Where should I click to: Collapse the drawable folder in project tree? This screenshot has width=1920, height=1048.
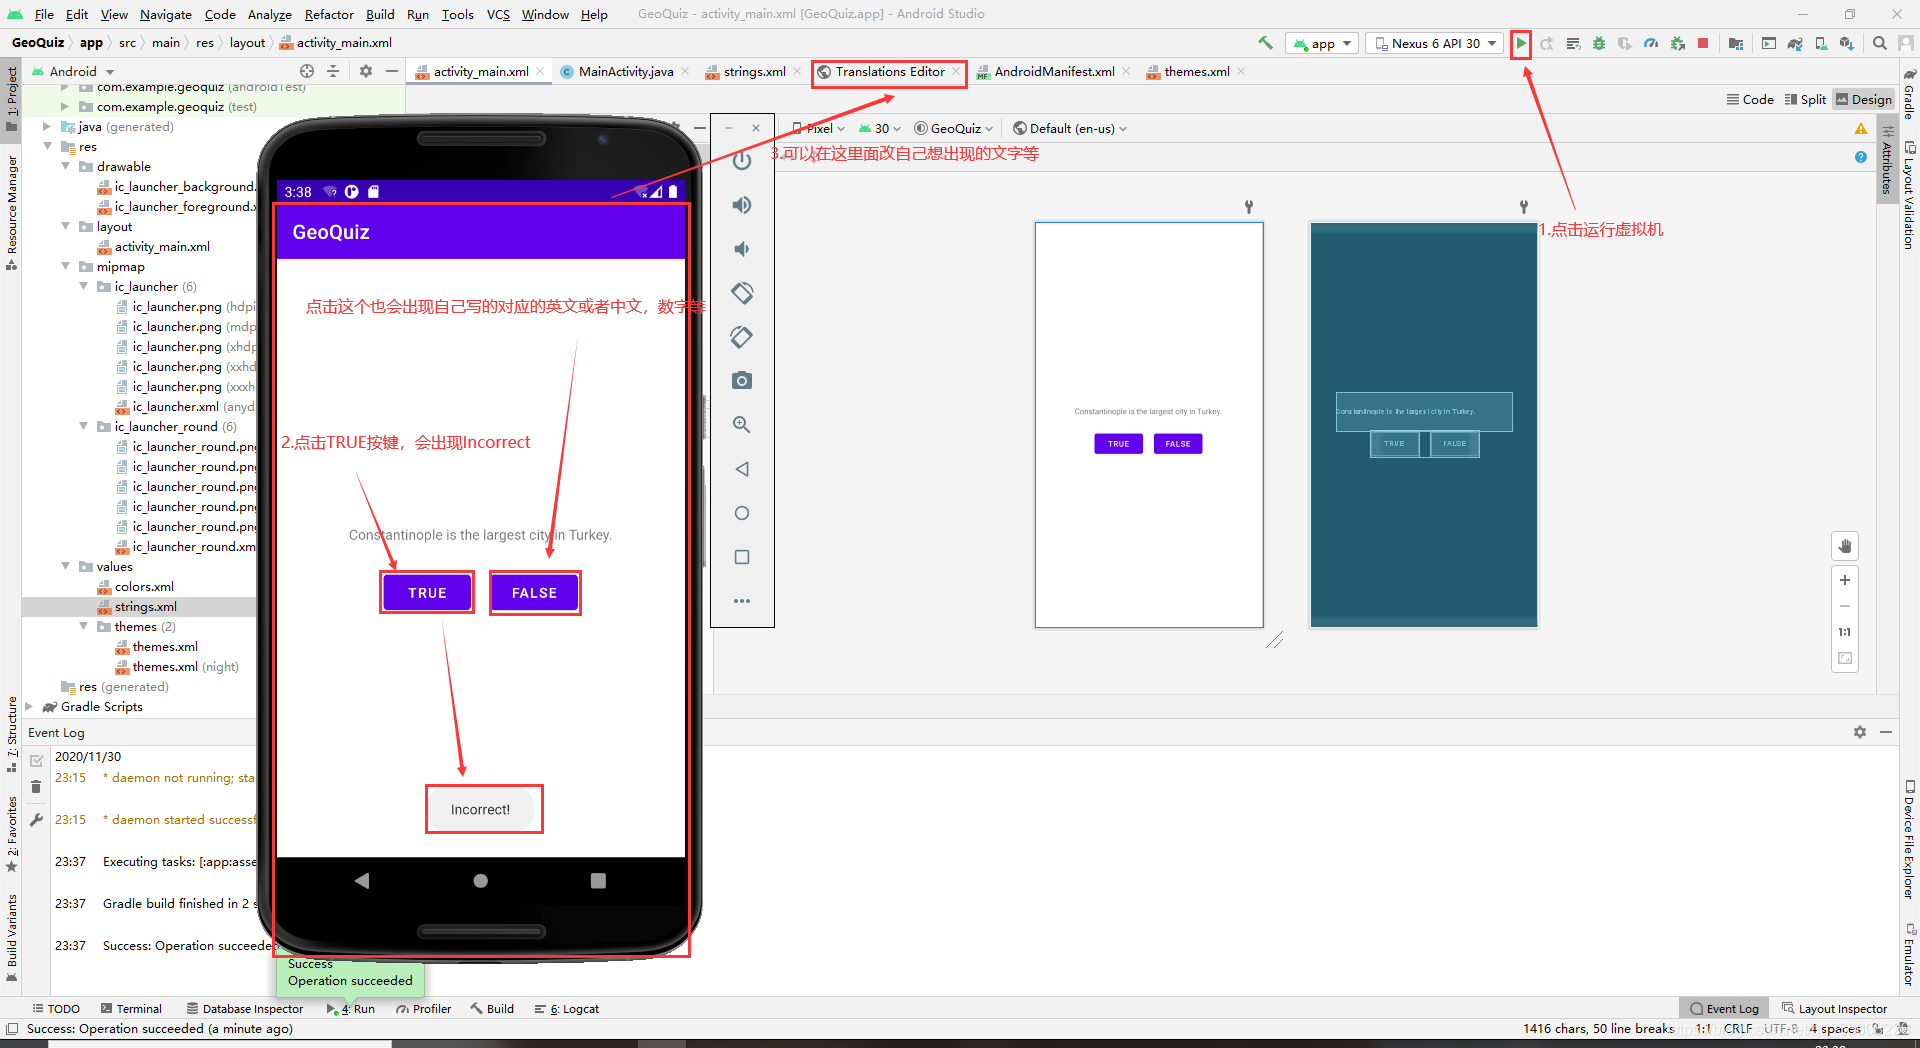[x=66, y=167]
